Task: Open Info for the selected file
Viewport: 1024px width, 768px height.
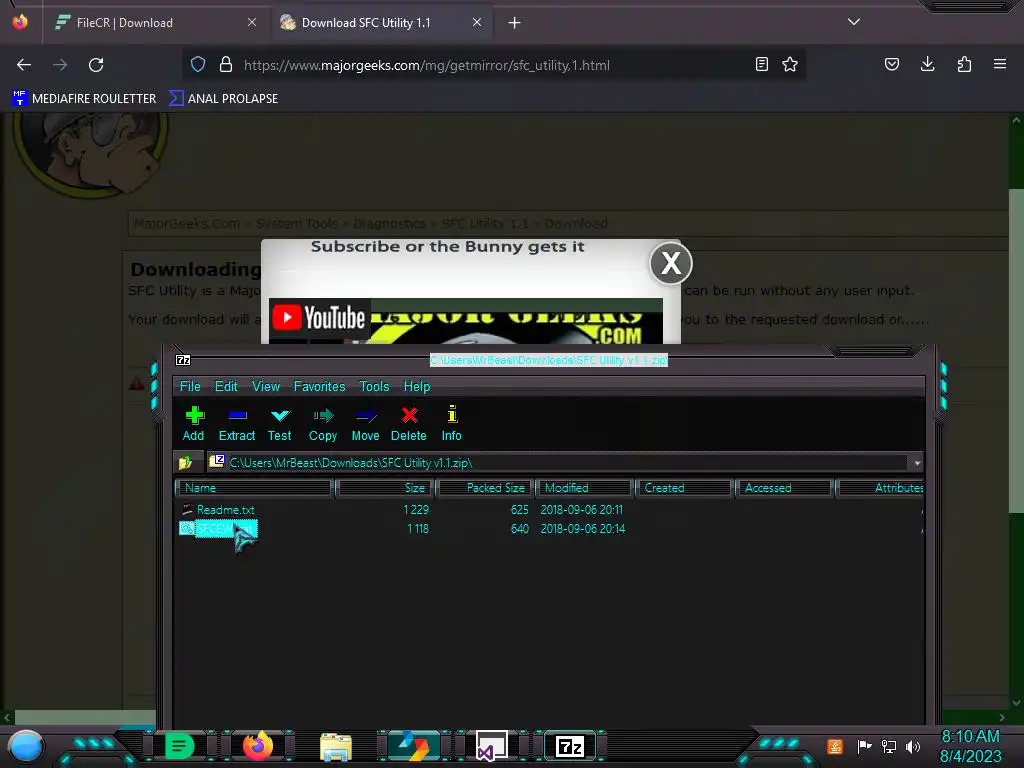Action: (451, 424)
